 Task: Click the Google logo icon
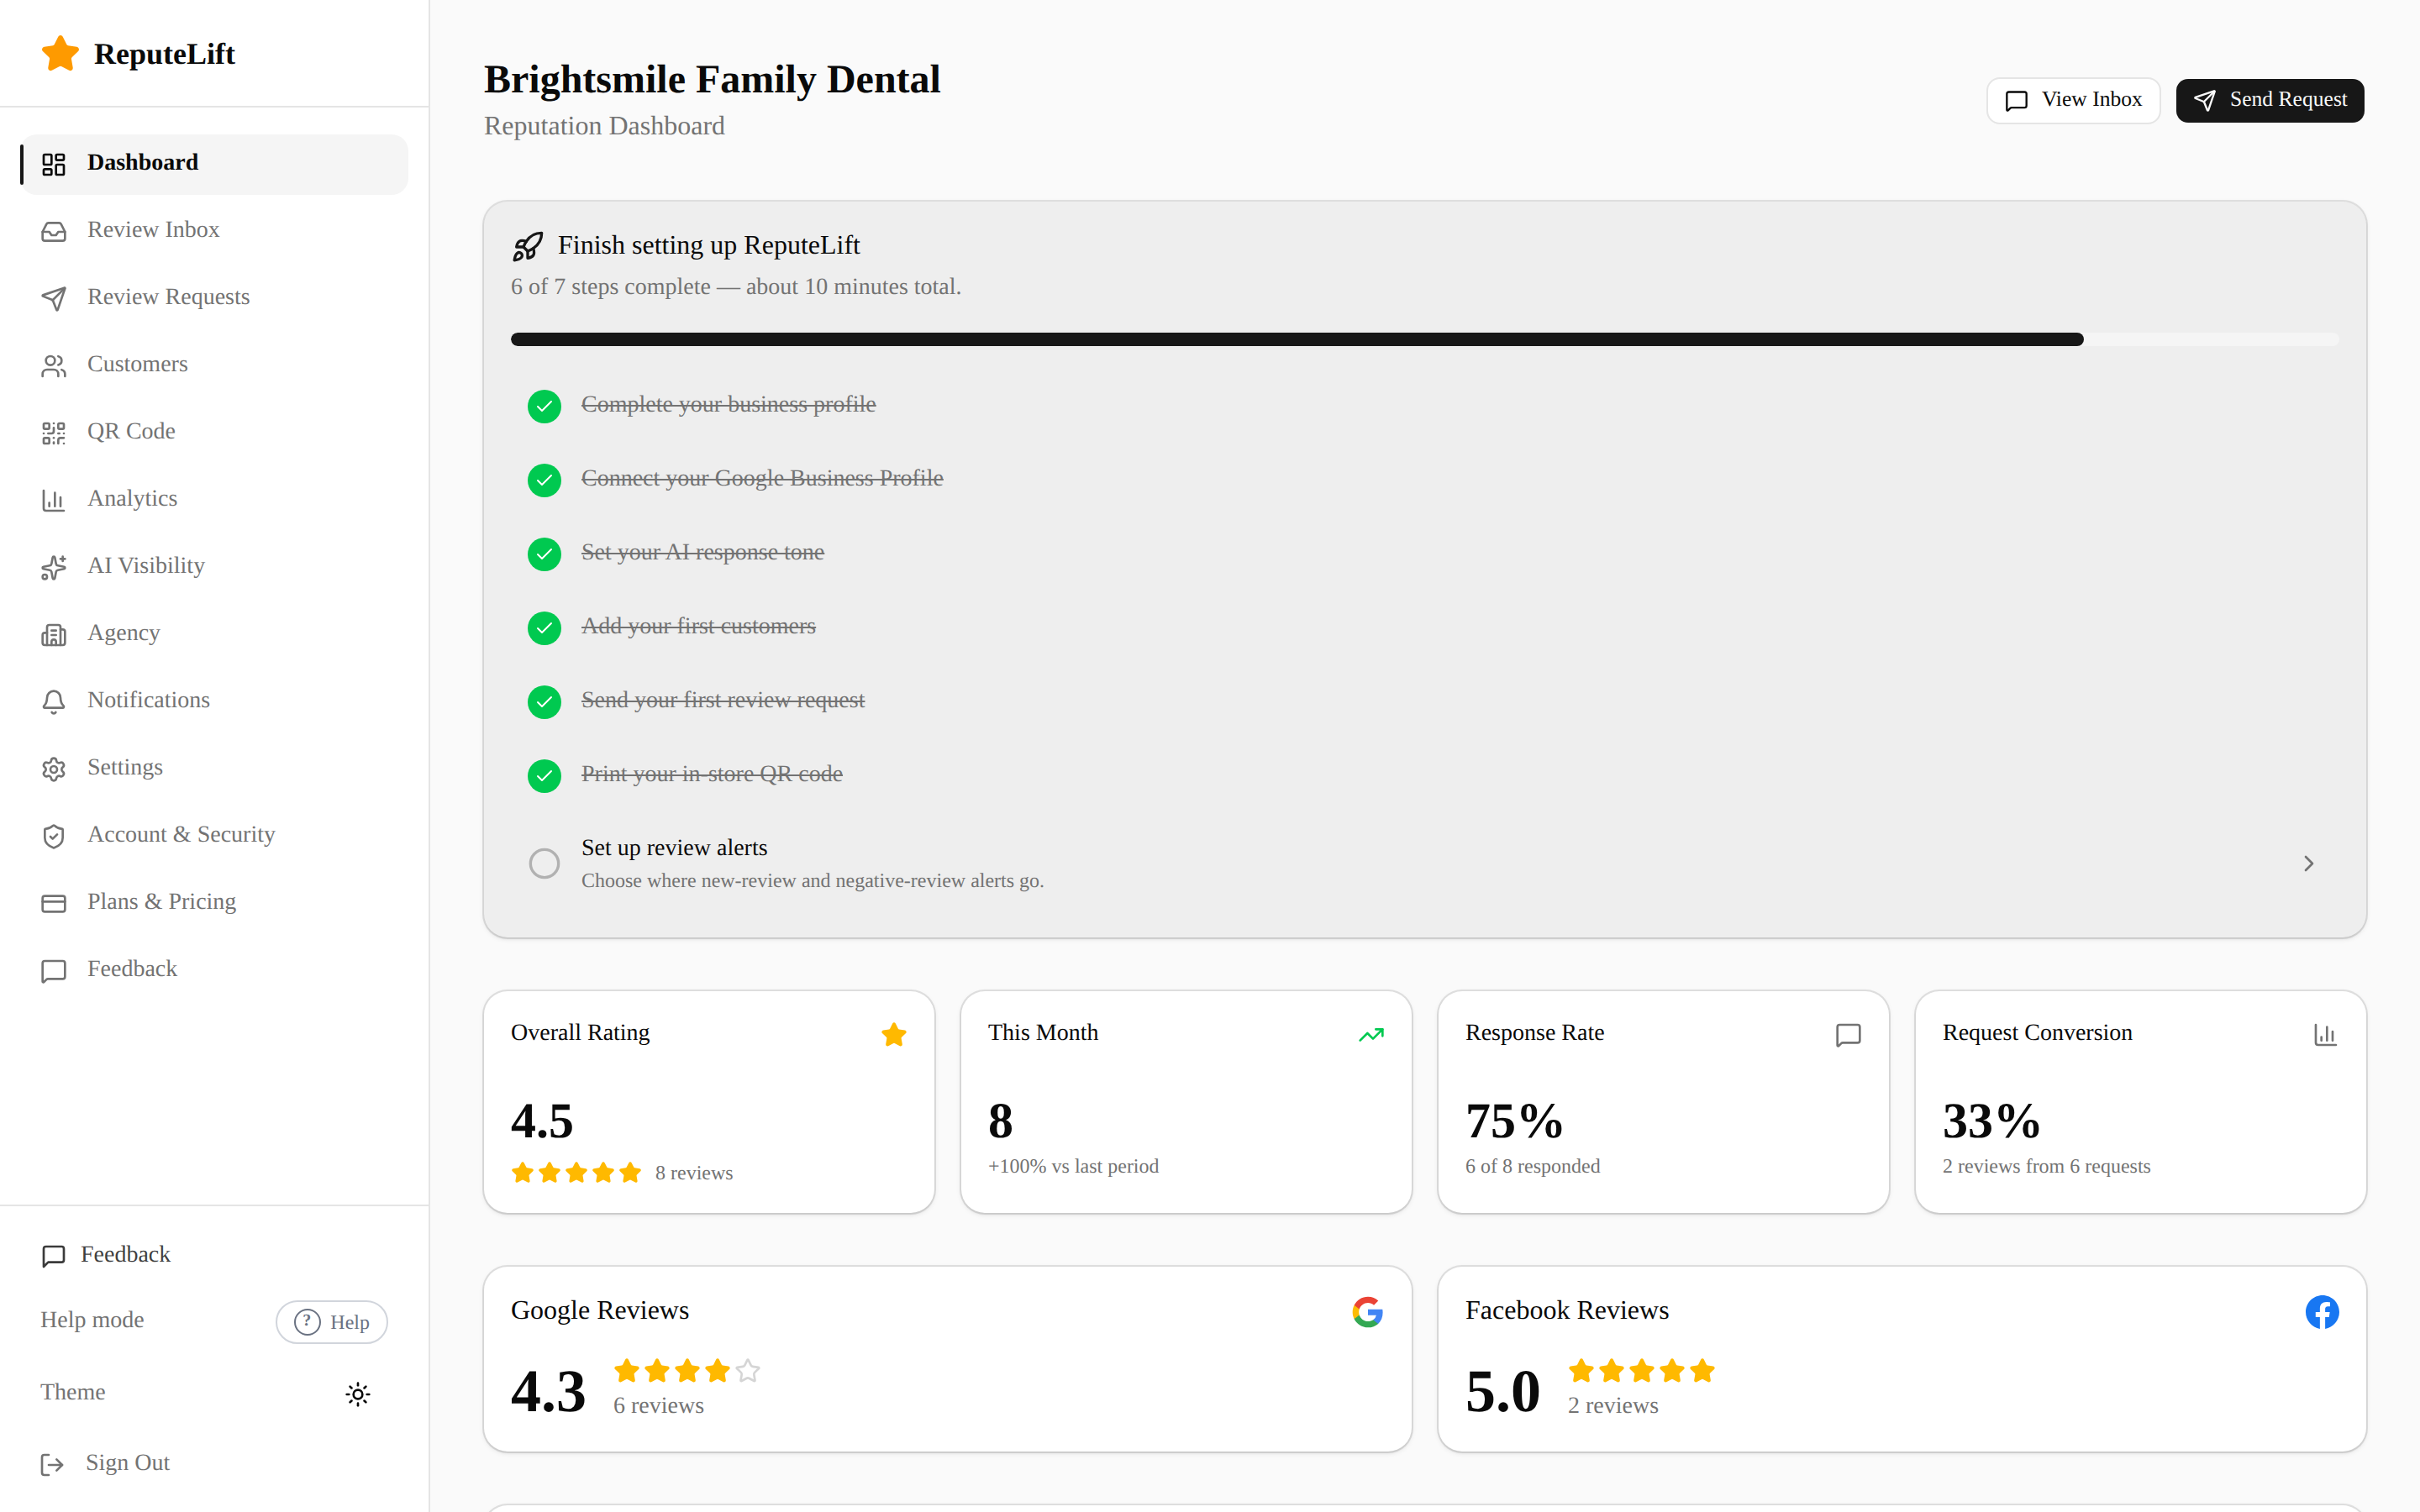[1367, 1312]
